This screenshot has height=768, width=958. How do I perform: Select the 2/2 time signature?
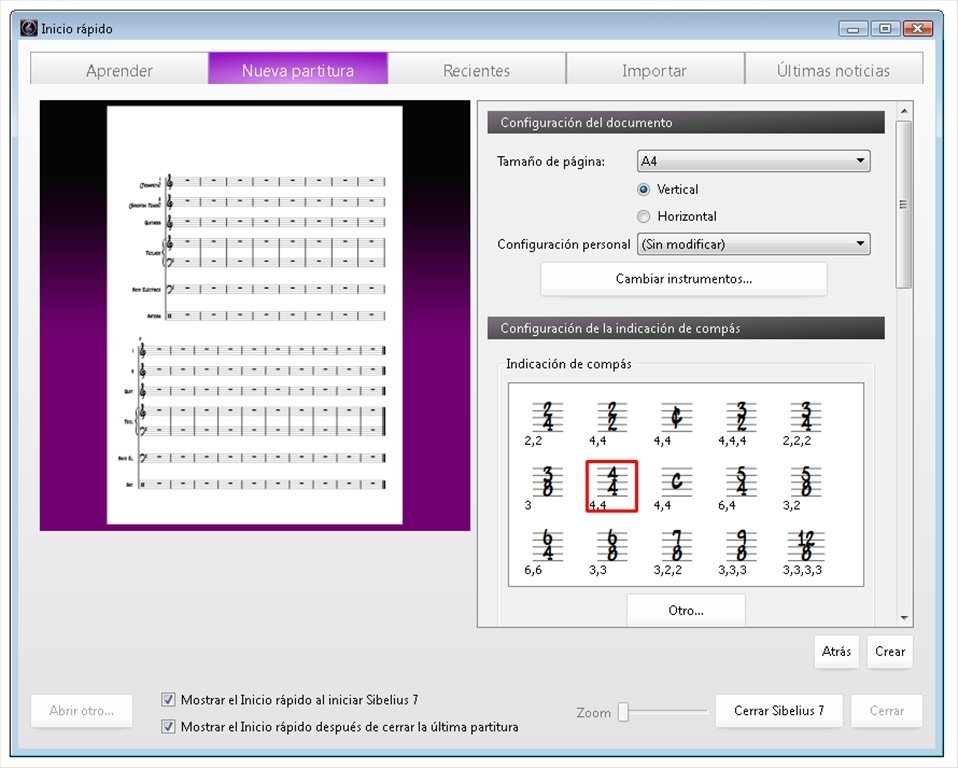[x=612, y=417]
